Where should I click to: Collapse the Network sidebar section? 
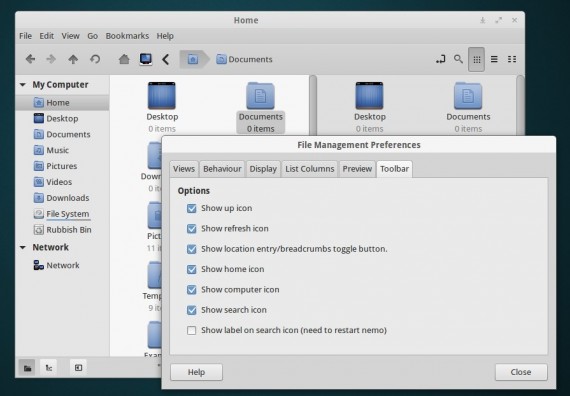pyautogui.click(x=23, y=247)
